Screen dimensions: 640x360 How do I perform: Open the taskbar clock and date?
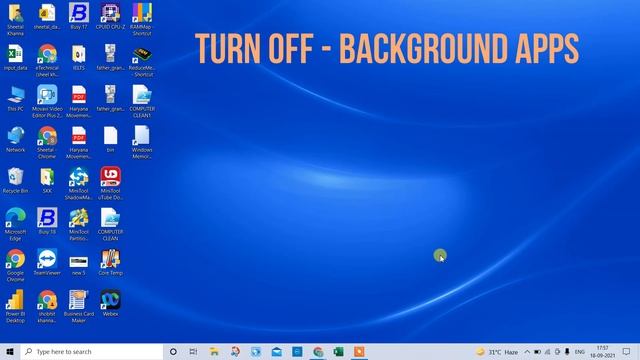(x=602, y=352)
